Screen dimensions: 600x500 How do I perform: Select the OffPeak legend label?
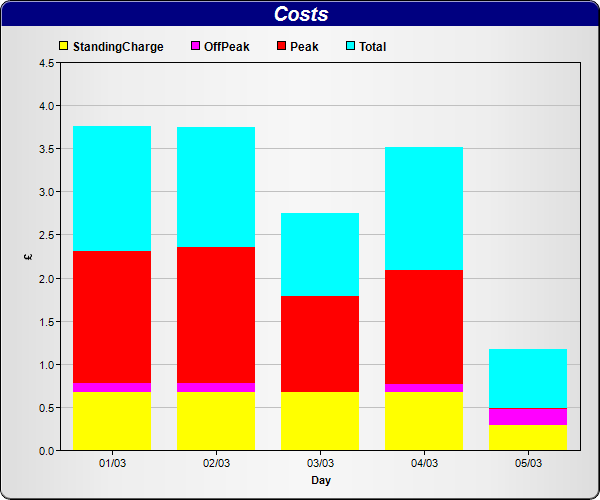click(227, 47)
